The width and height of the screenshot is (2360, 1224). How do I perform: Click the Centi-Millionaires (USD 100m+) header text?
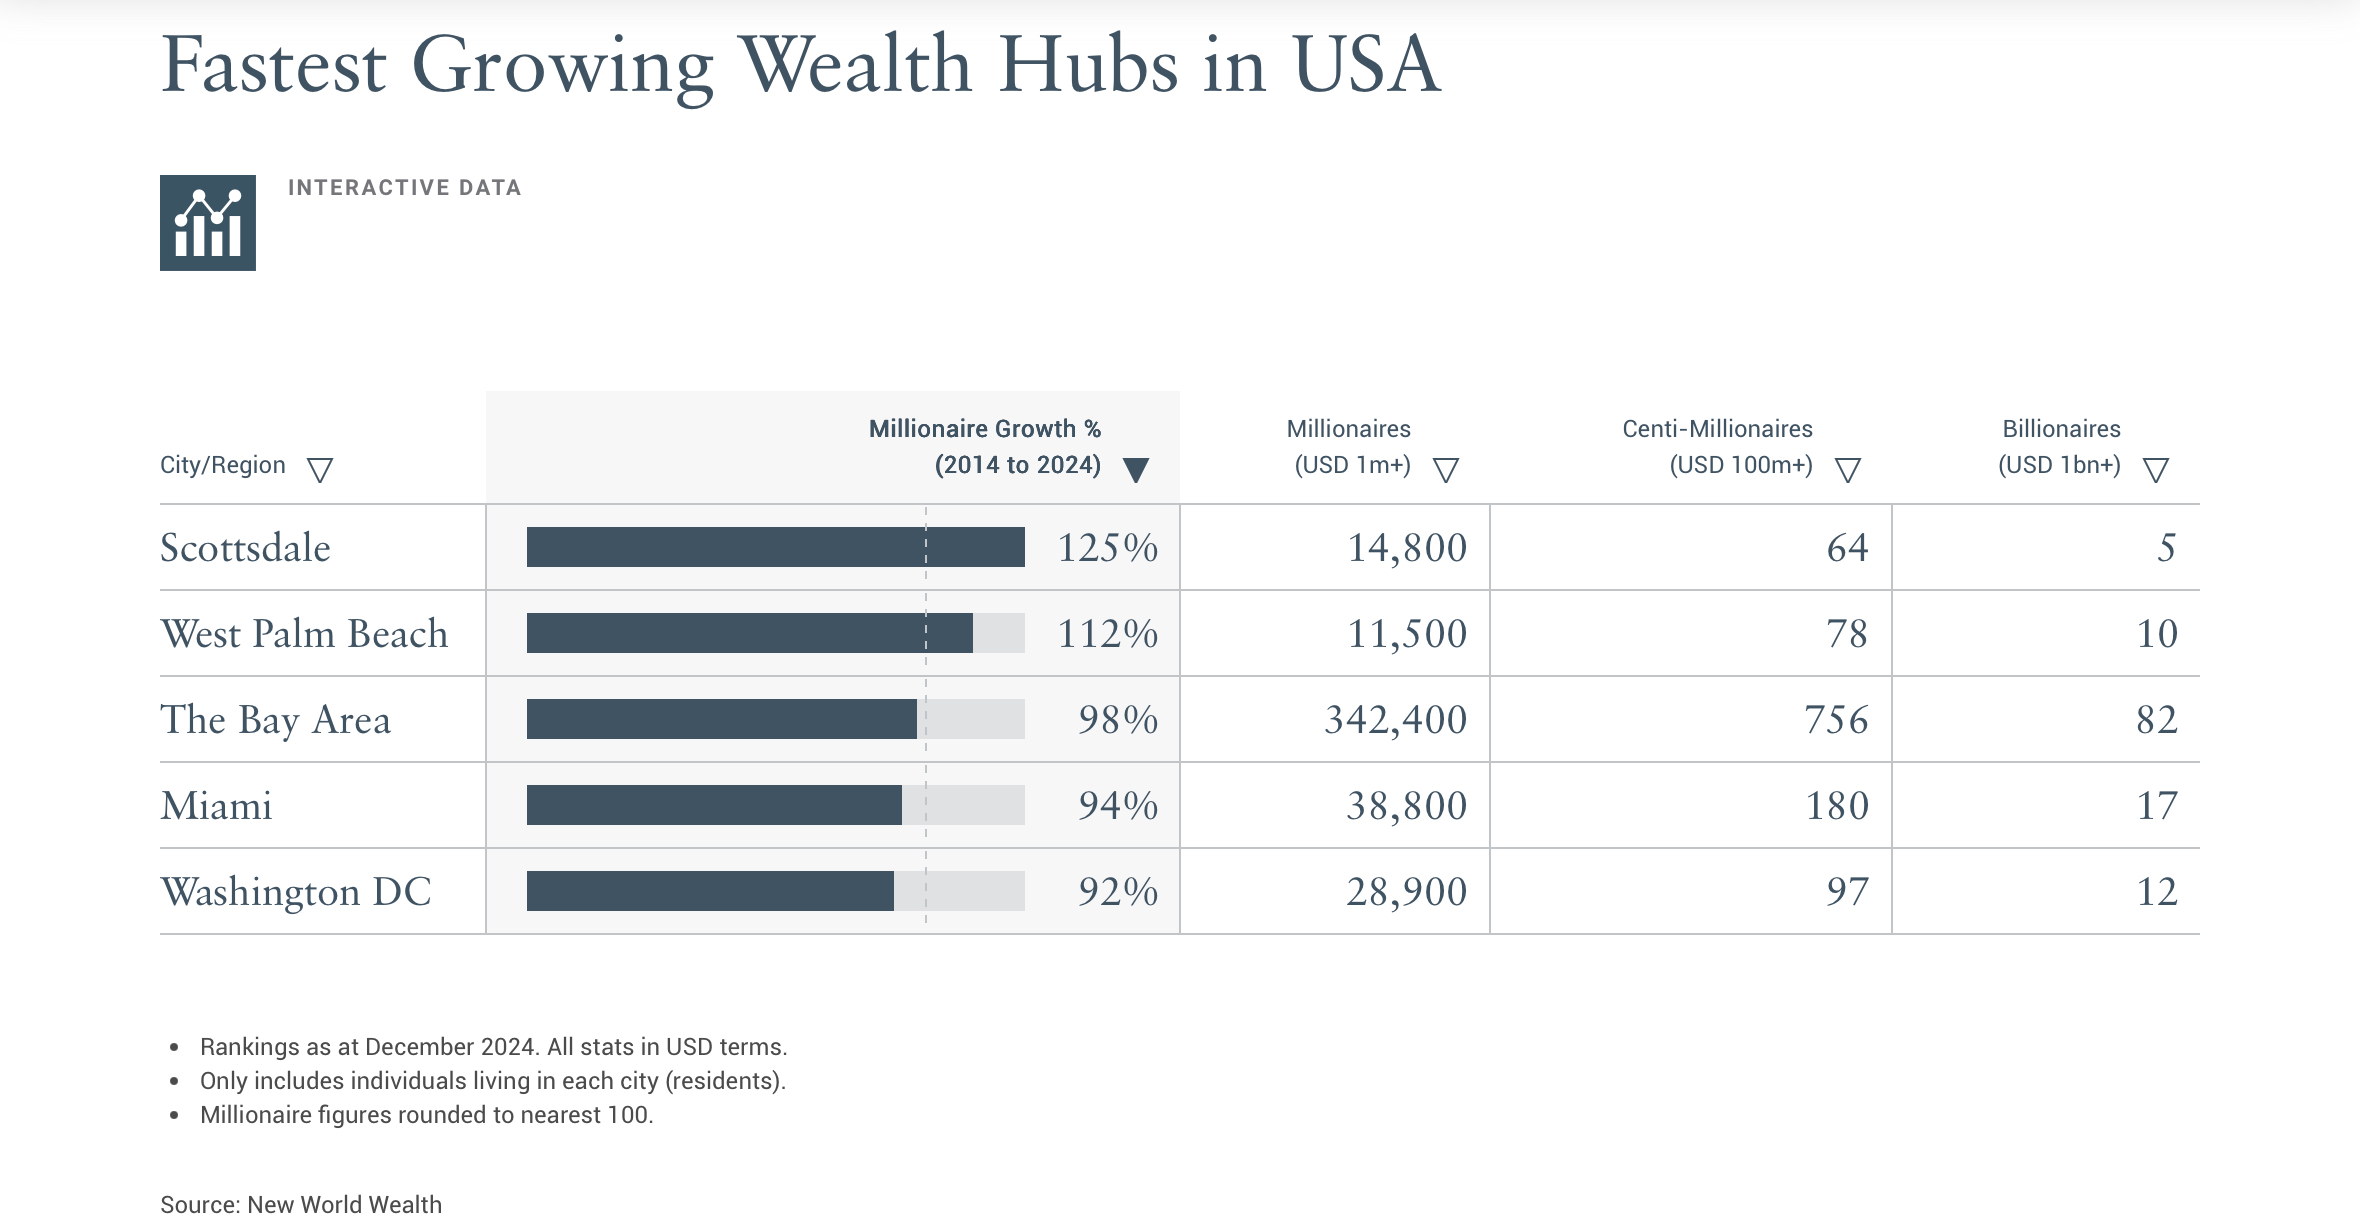point(1717,446)
